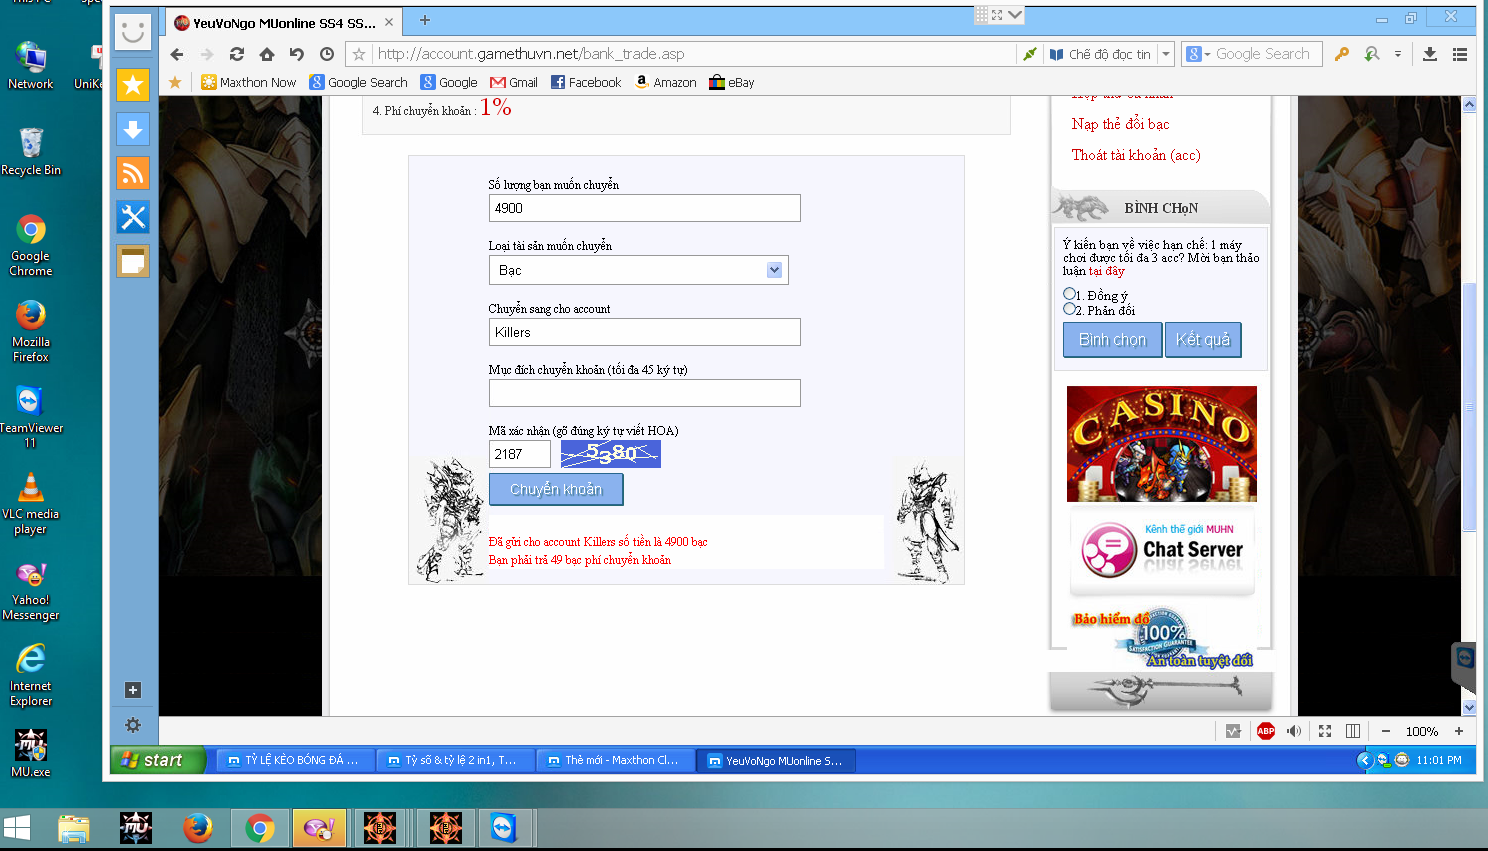Open the browsing history clock icon

click(x=327, y=54)
